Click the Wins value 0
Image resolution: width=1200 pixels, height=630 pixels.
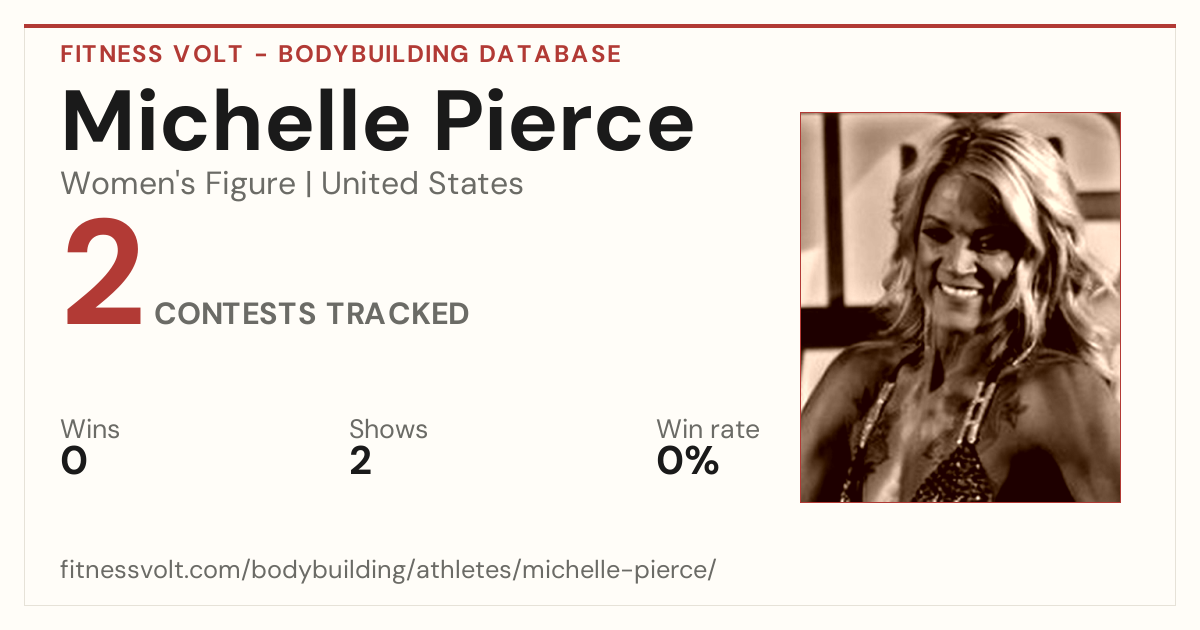click(74, 461)
